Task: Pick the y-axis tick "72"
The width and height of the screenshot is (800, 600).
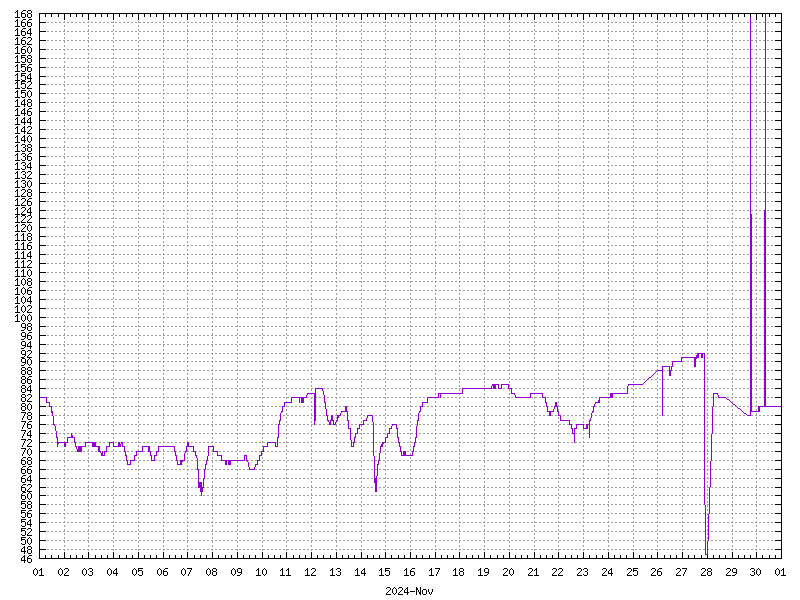Action: tap(27, 442)
